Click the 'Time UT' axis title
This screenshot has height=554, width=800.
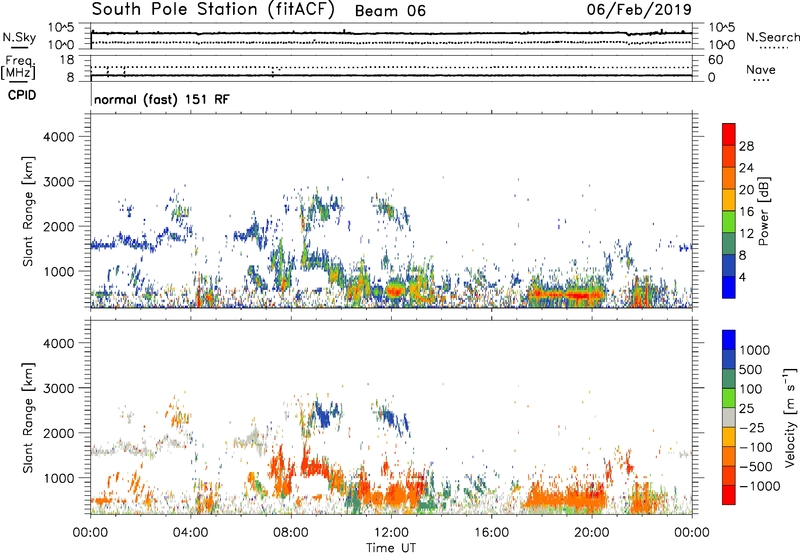391,548
